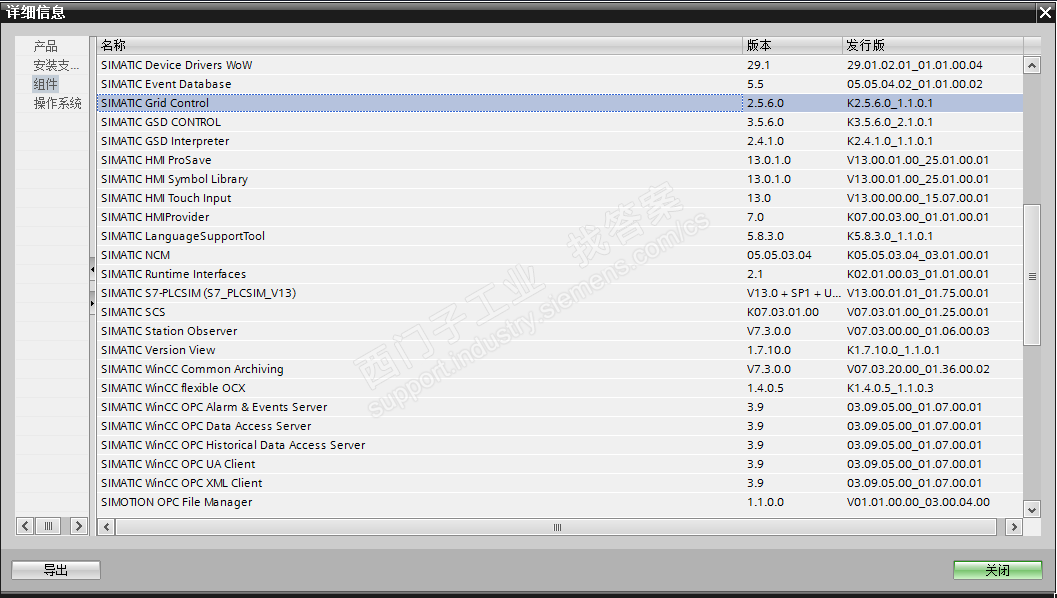Screen dimensions: 1057x598
Task: Click release cell V07.03.00.00_01.06.00.03
Action: (x=933, y=330)
